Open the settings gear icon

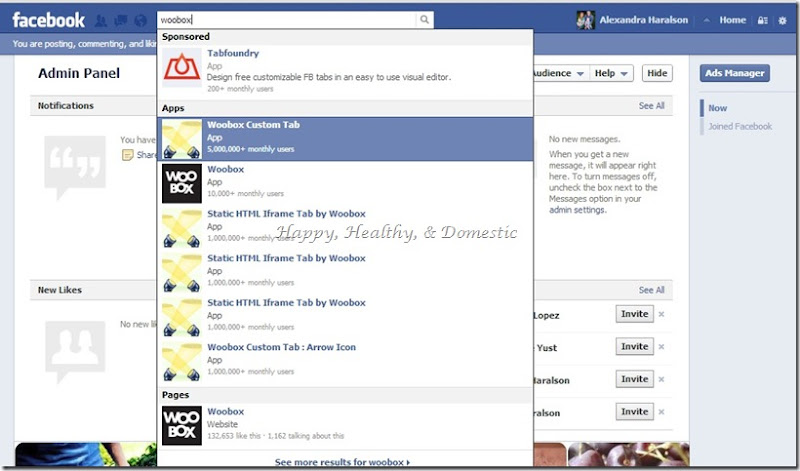(x=782, y=20)
